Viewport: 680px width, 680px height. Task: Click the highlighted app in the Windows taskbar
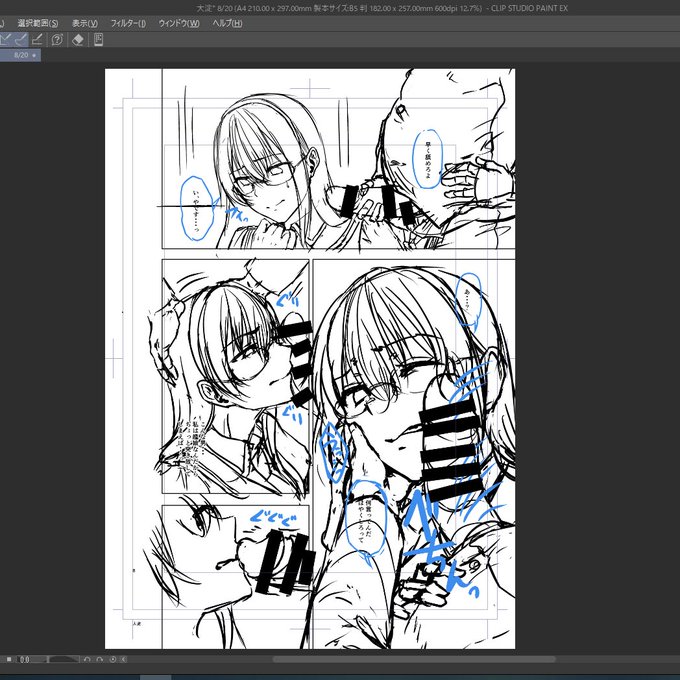155,677
